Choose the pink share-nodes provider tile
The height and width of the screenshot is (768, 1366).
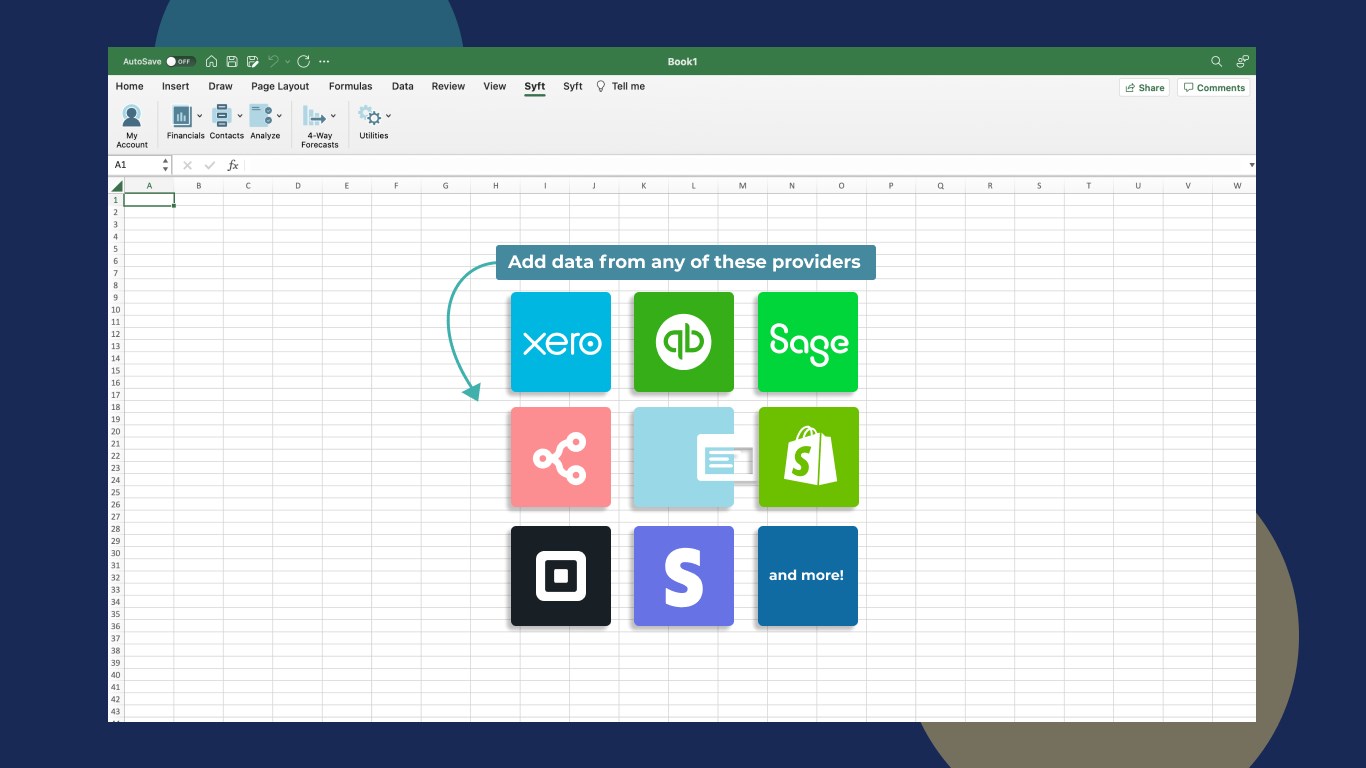561,457
